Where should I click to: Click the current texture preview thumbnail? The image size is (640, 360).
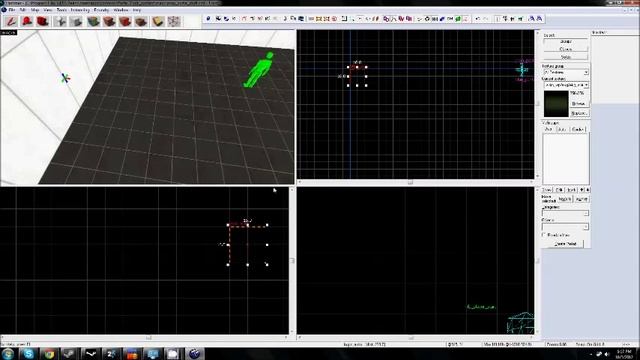tap(556, 104)
